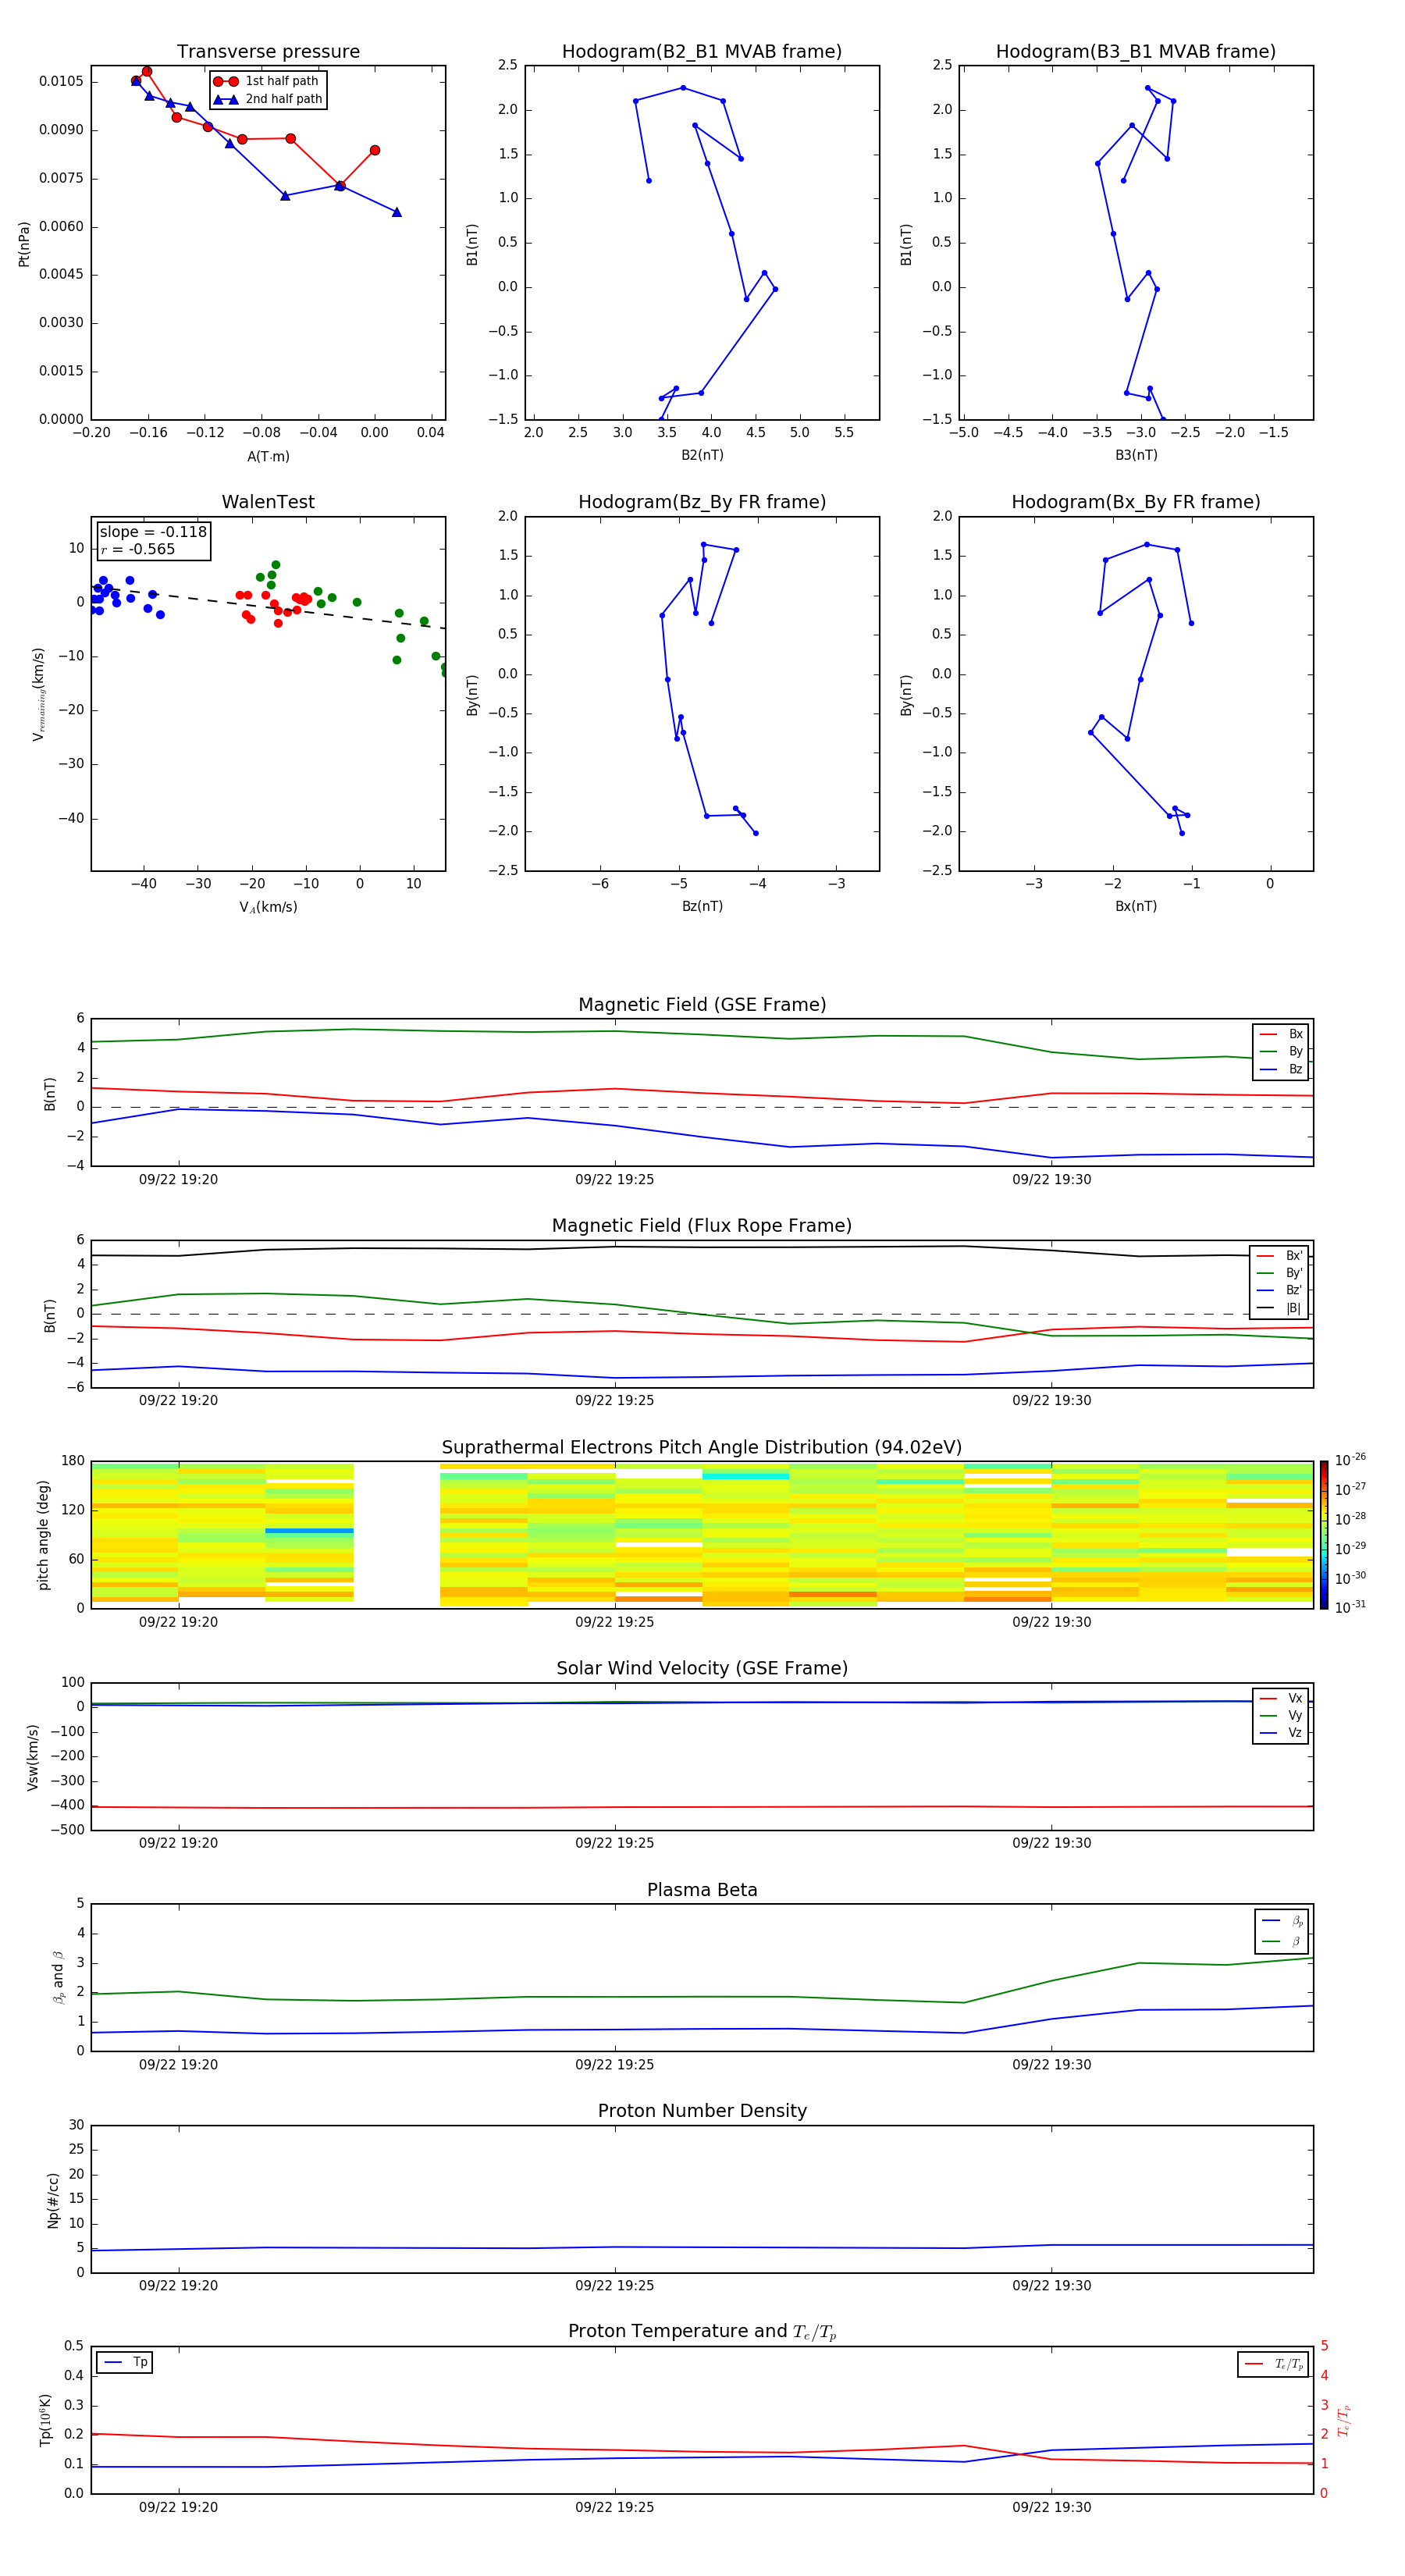Click the 'Proton Number Density' title
1405x2576 pixels.
(x=702, y=2111)
